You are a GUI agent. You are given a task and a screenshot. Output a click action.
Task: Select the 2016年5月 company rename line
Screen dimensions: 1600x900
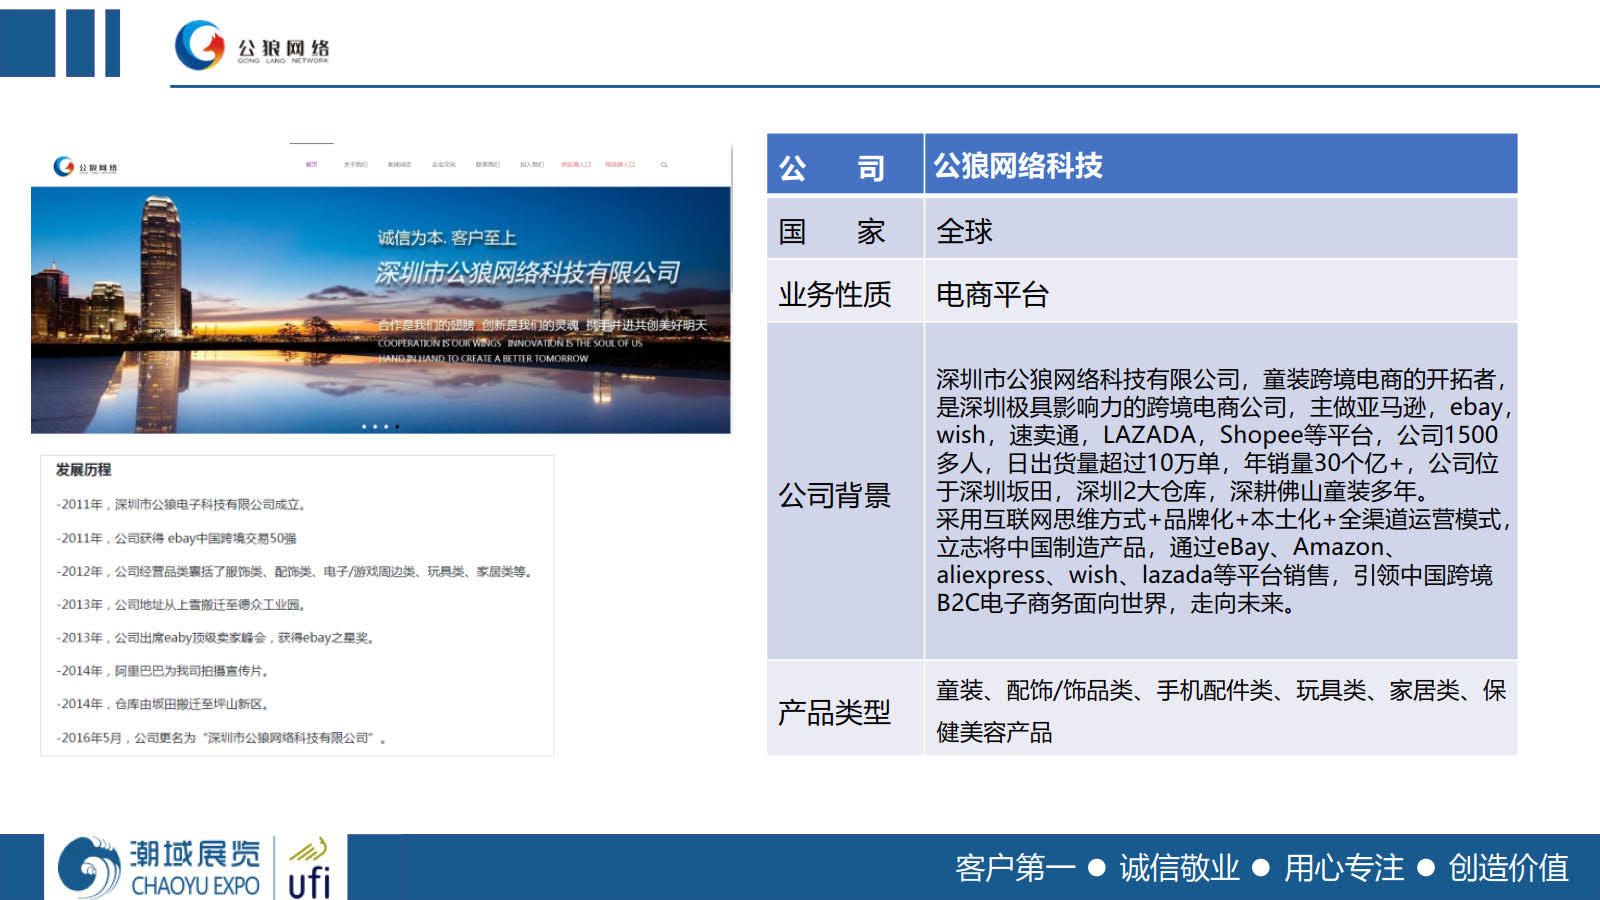[222, 738]
